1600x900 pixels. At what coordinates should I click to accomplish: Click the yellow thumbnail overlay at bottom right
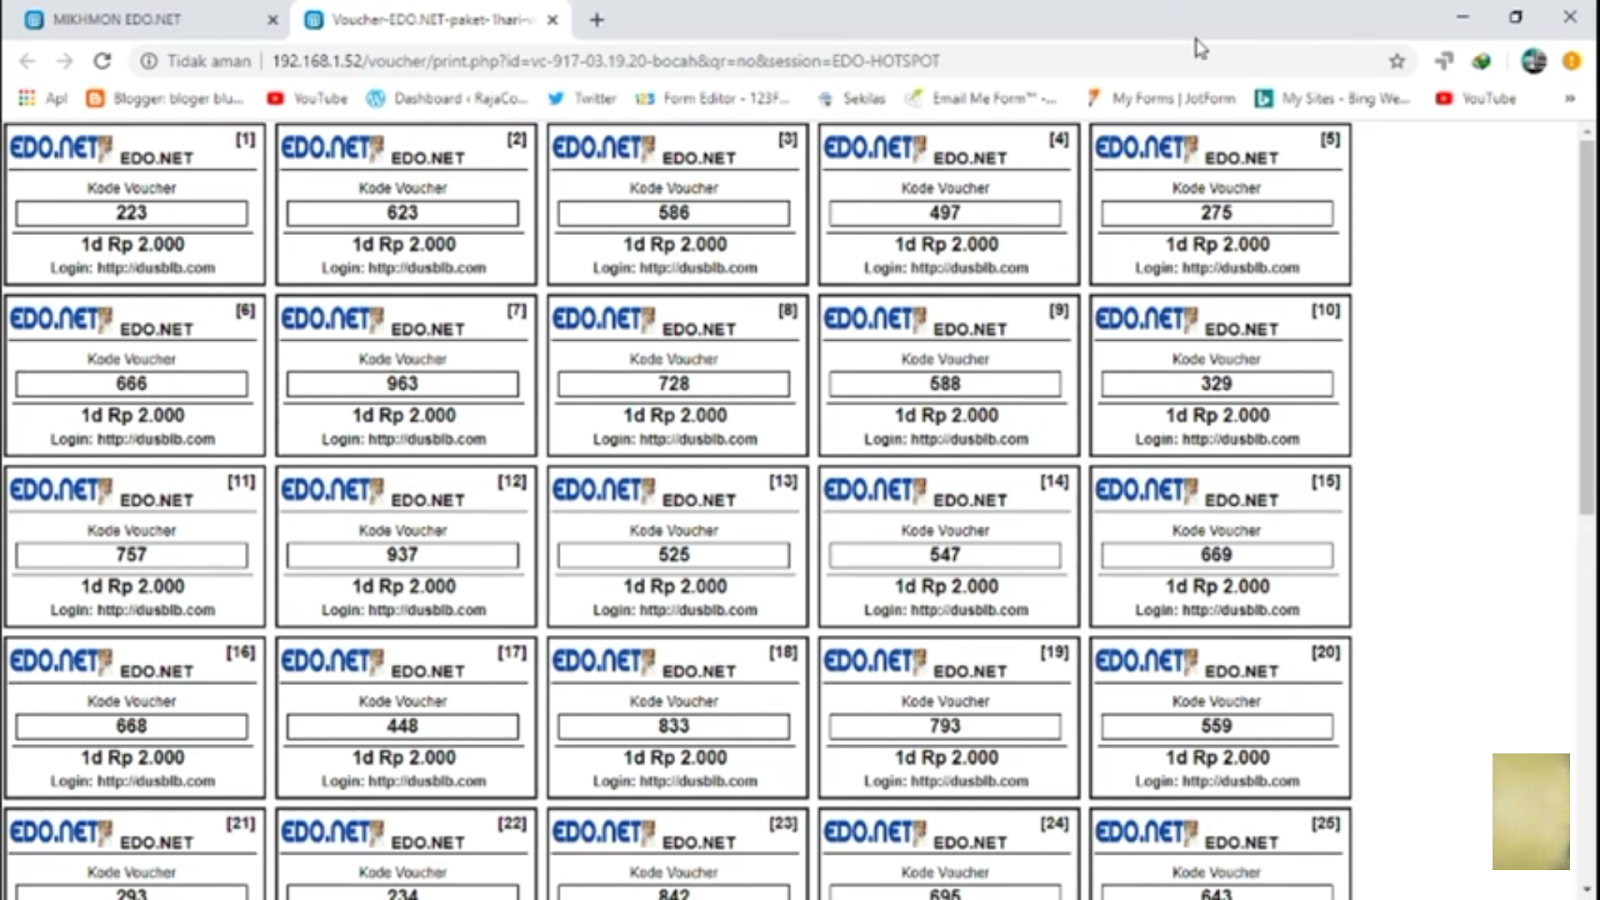click(x=1531, y=811)
